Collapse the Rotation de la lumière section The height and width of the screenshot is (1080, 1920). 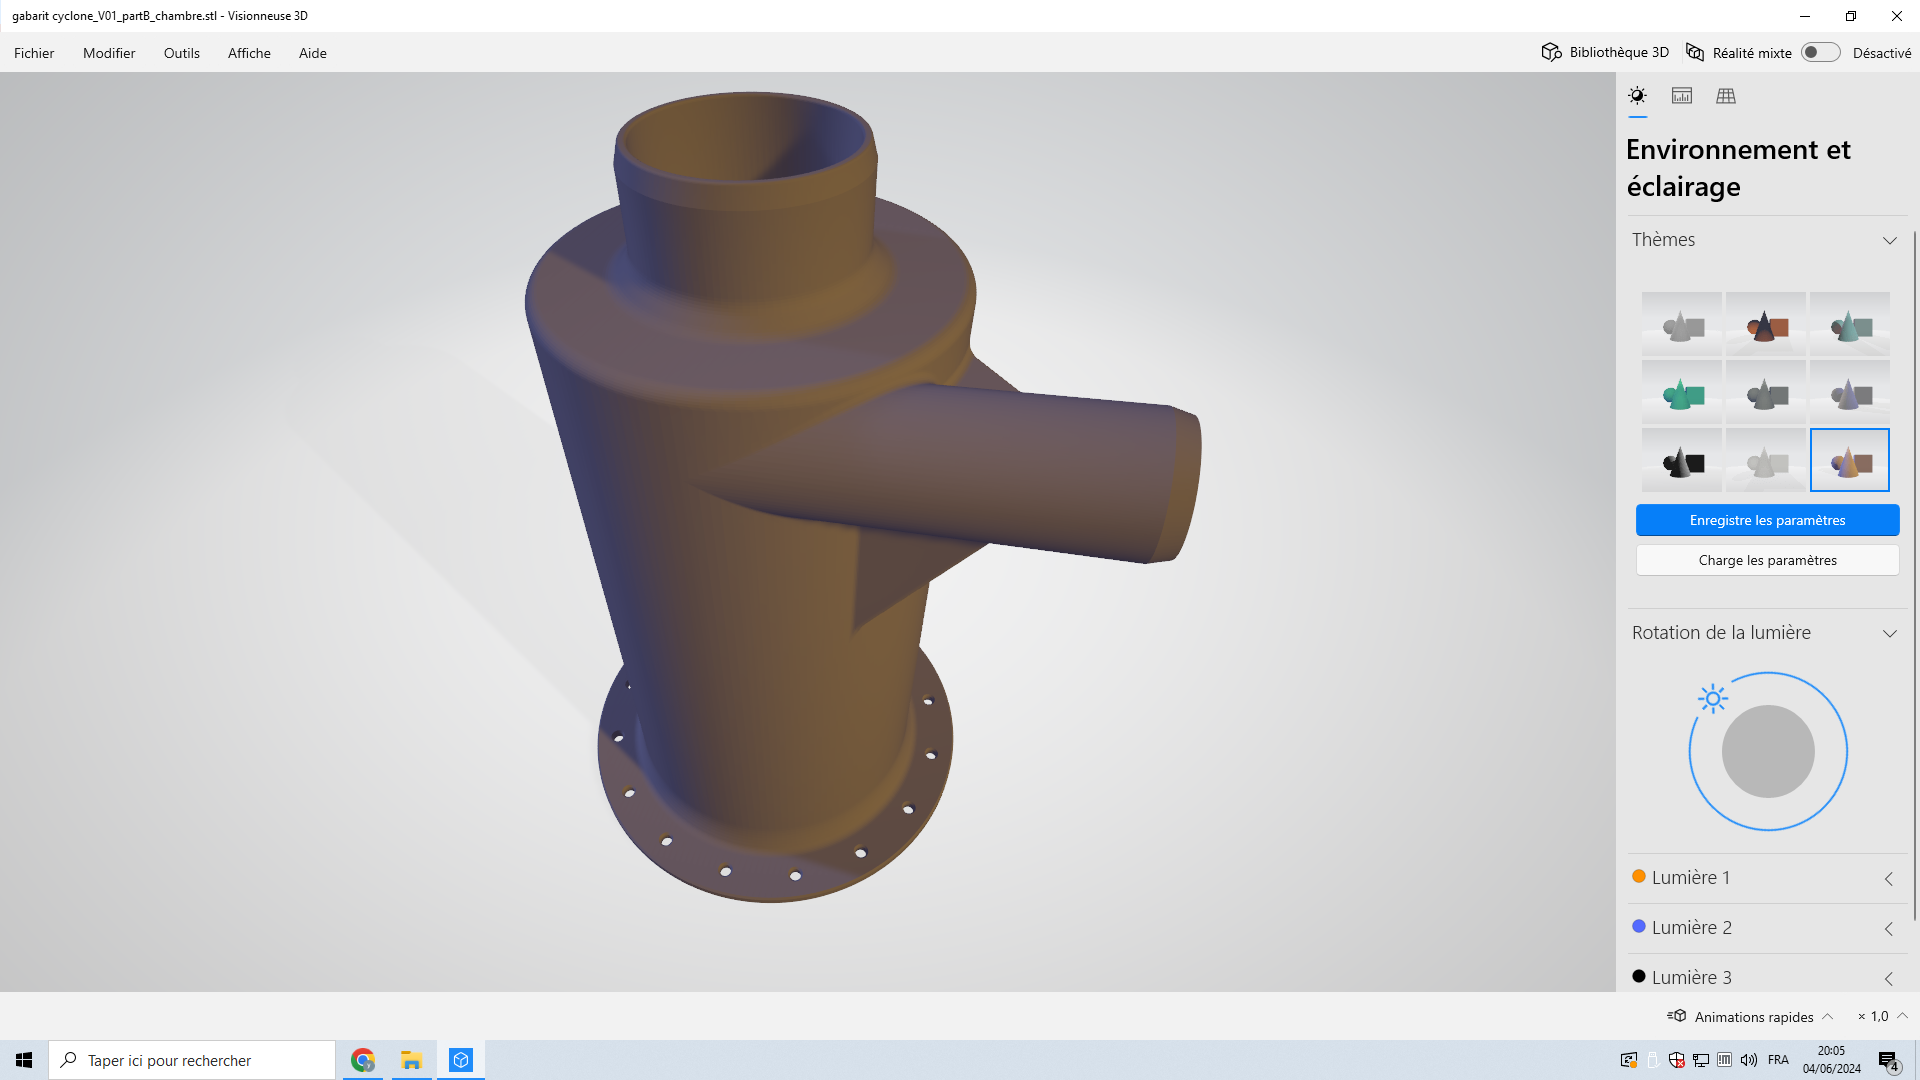click(x=1889, y=633)
